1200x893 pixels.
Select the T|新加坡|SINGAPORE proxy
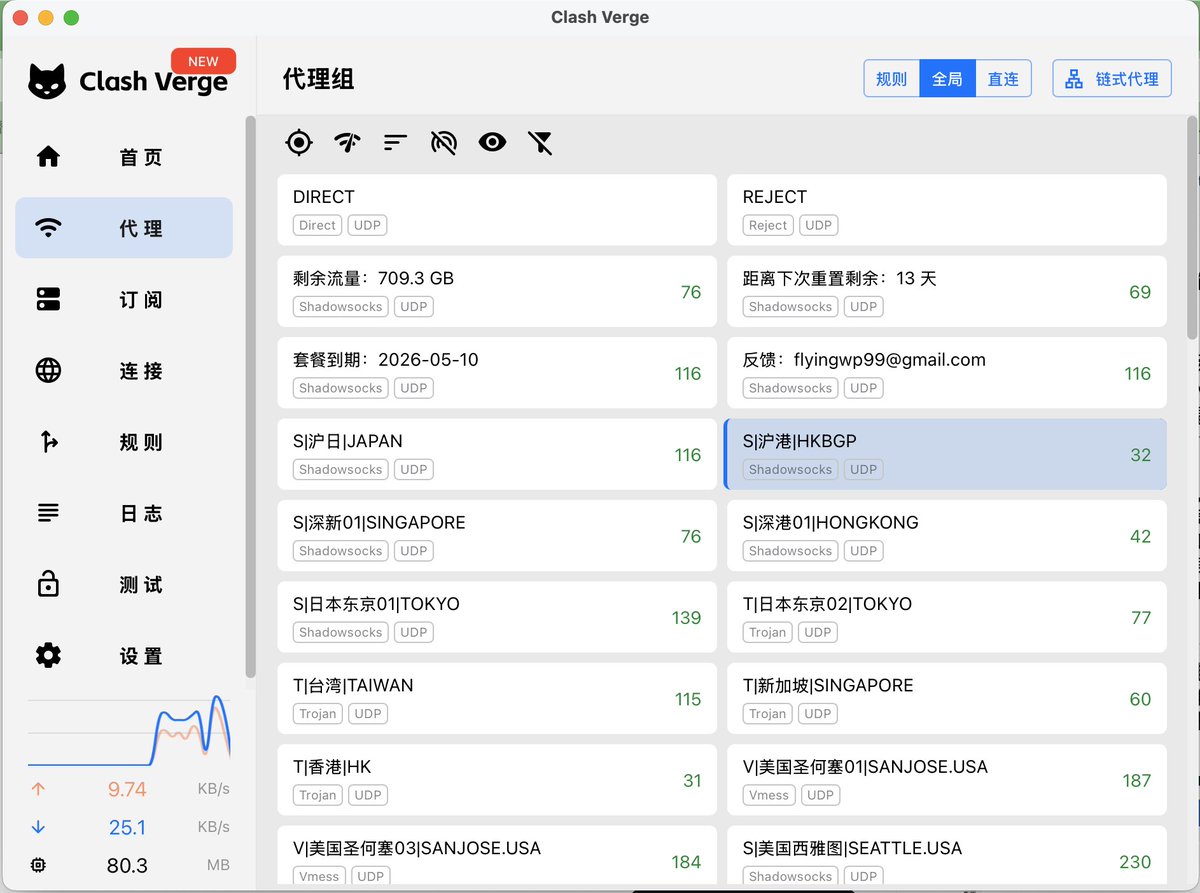tap(946, 699)
